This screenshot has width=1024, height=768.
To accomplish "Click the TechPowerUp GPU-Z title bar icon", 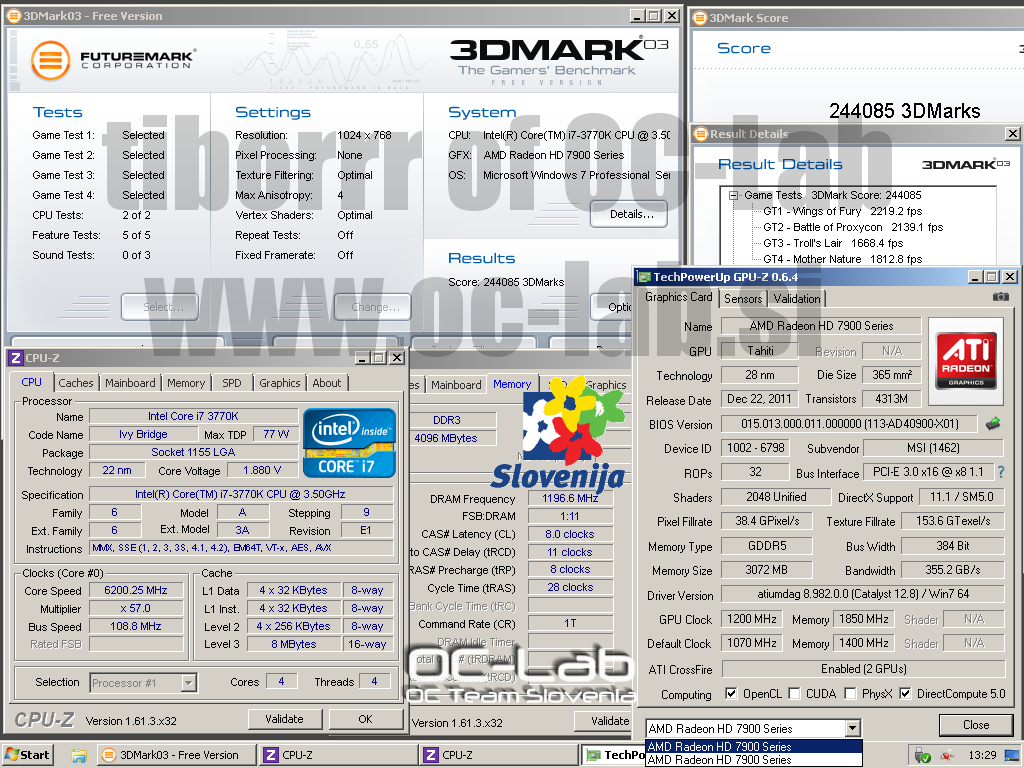I will pos(644,277).
